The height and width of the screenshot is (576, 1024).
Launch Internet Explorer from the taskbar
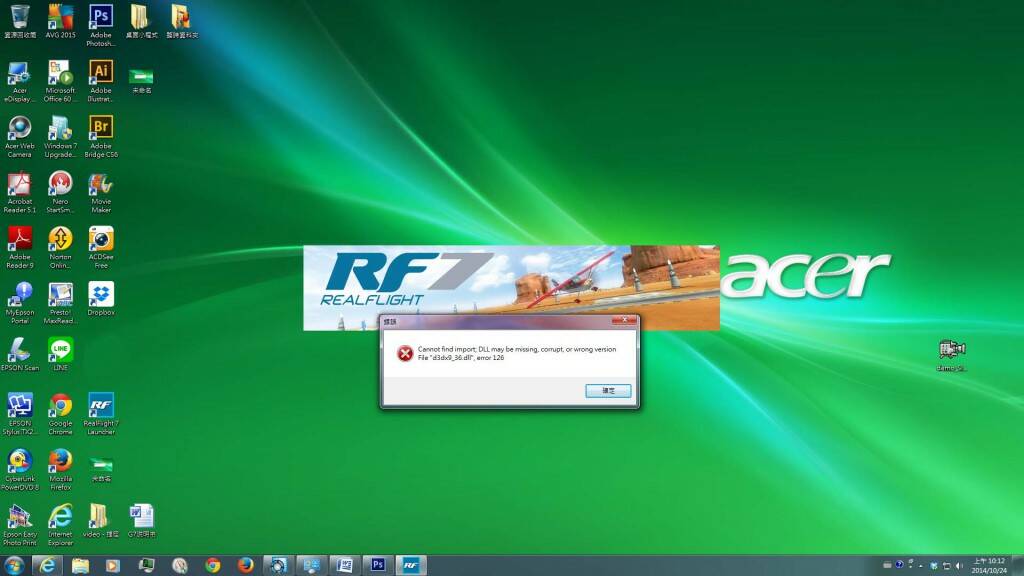click(47, 565)
